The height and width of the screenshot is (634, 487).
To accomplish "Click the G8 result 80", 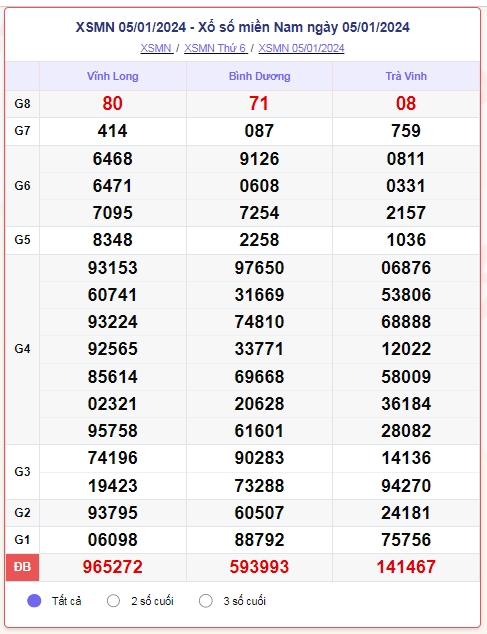I will point(112,104).
